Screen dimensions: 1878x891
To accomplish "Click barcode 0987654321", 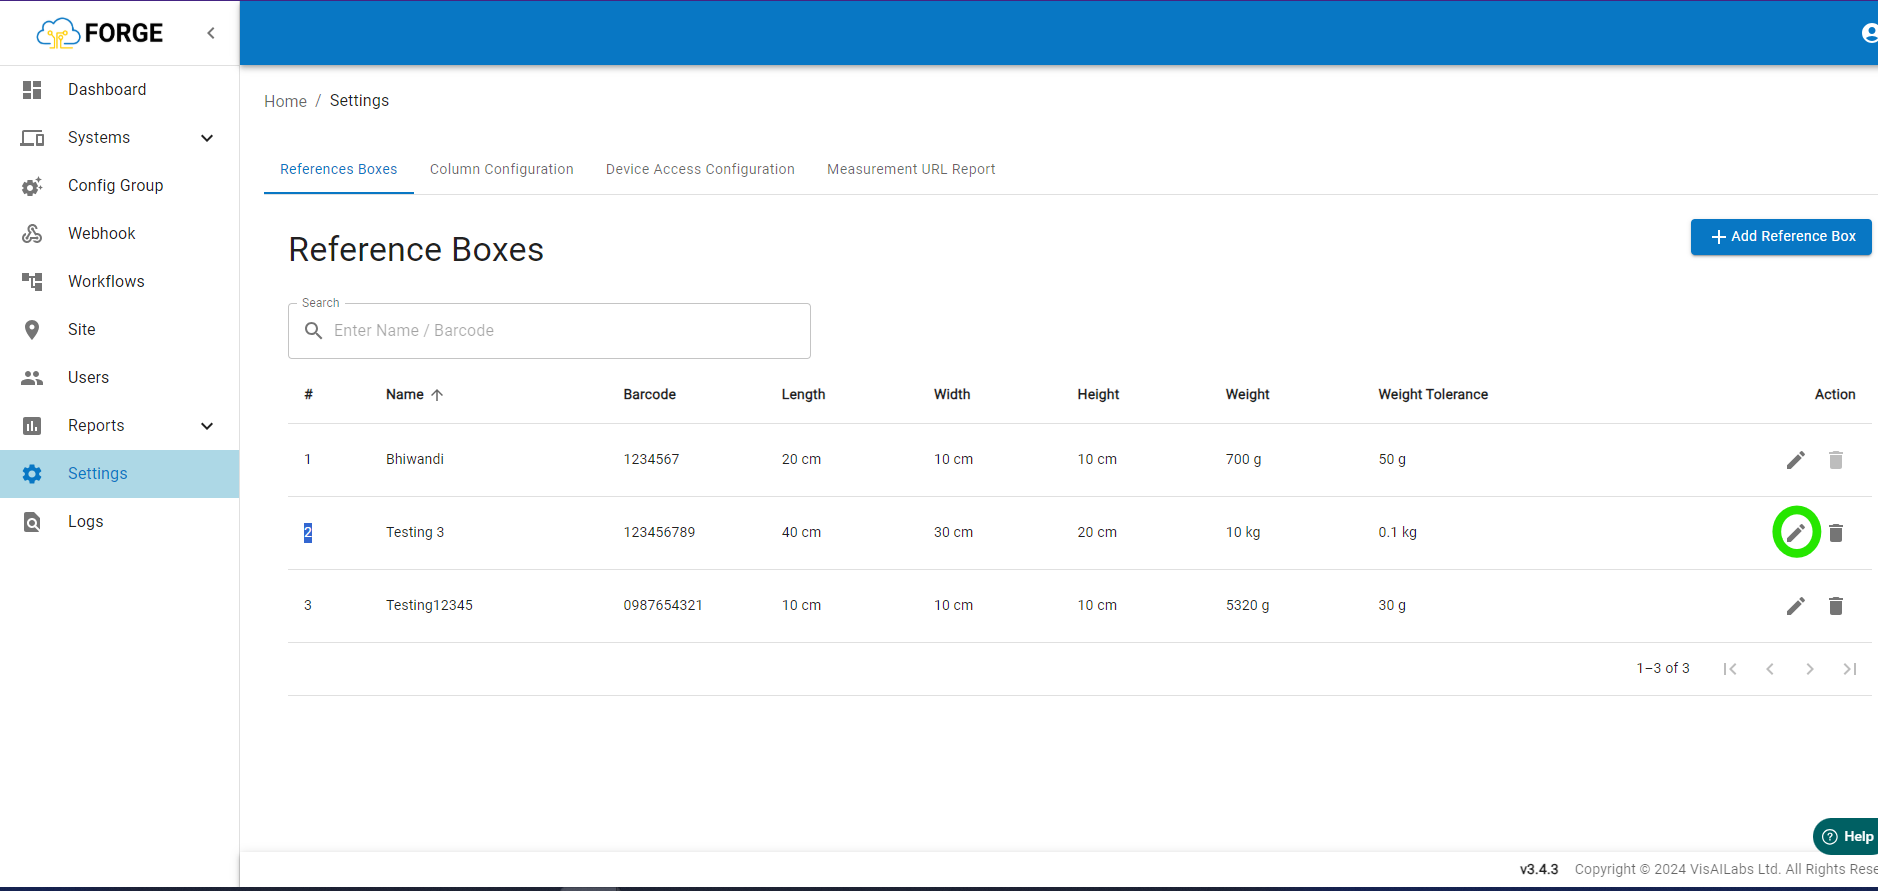I will tap(663, 606).
